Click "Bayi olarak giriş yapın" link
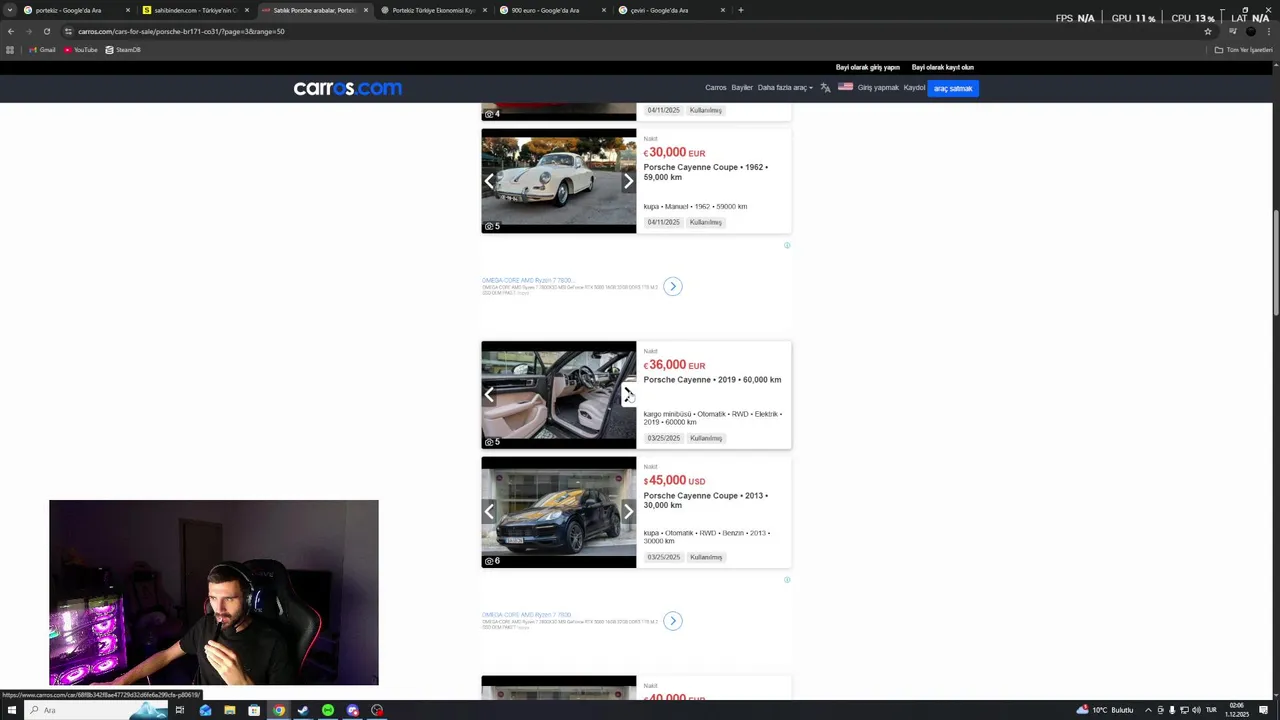Viewport: 1280px width, 720px height. pos(868,67)
